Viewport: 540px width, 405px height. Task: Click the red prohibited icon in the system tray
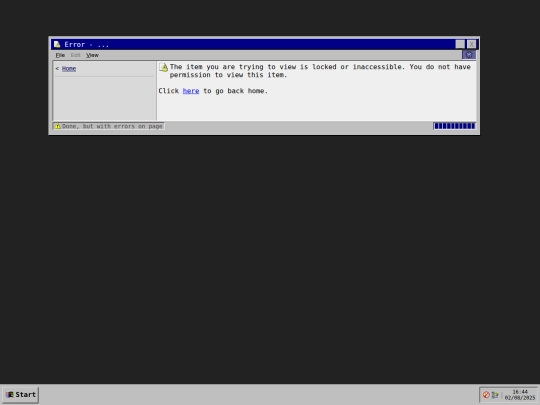click(x=486, y=395)
